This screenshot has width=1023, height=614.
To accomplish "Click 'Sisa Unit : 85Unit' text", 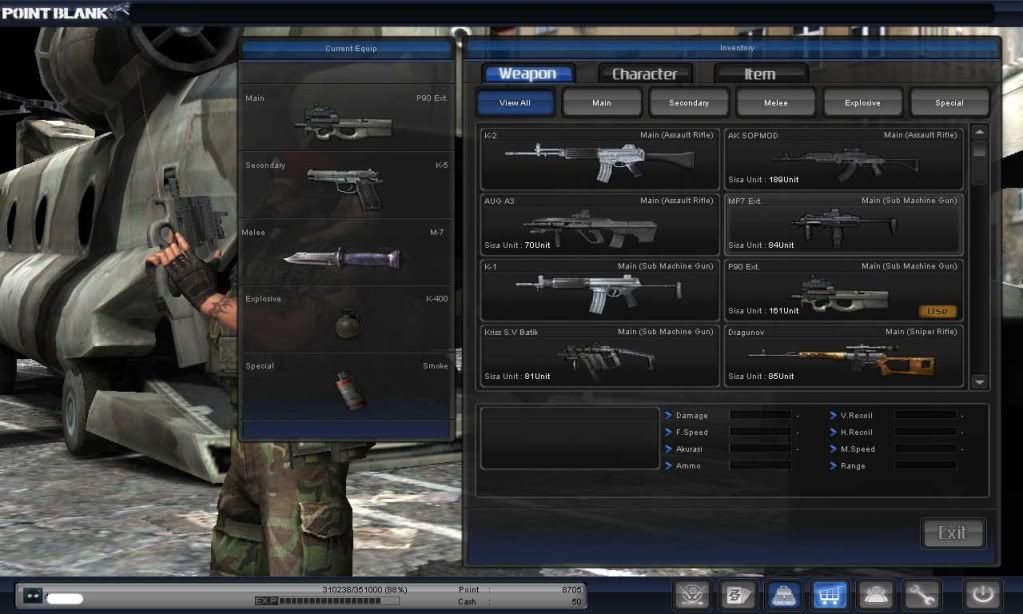I will point(761,376).
